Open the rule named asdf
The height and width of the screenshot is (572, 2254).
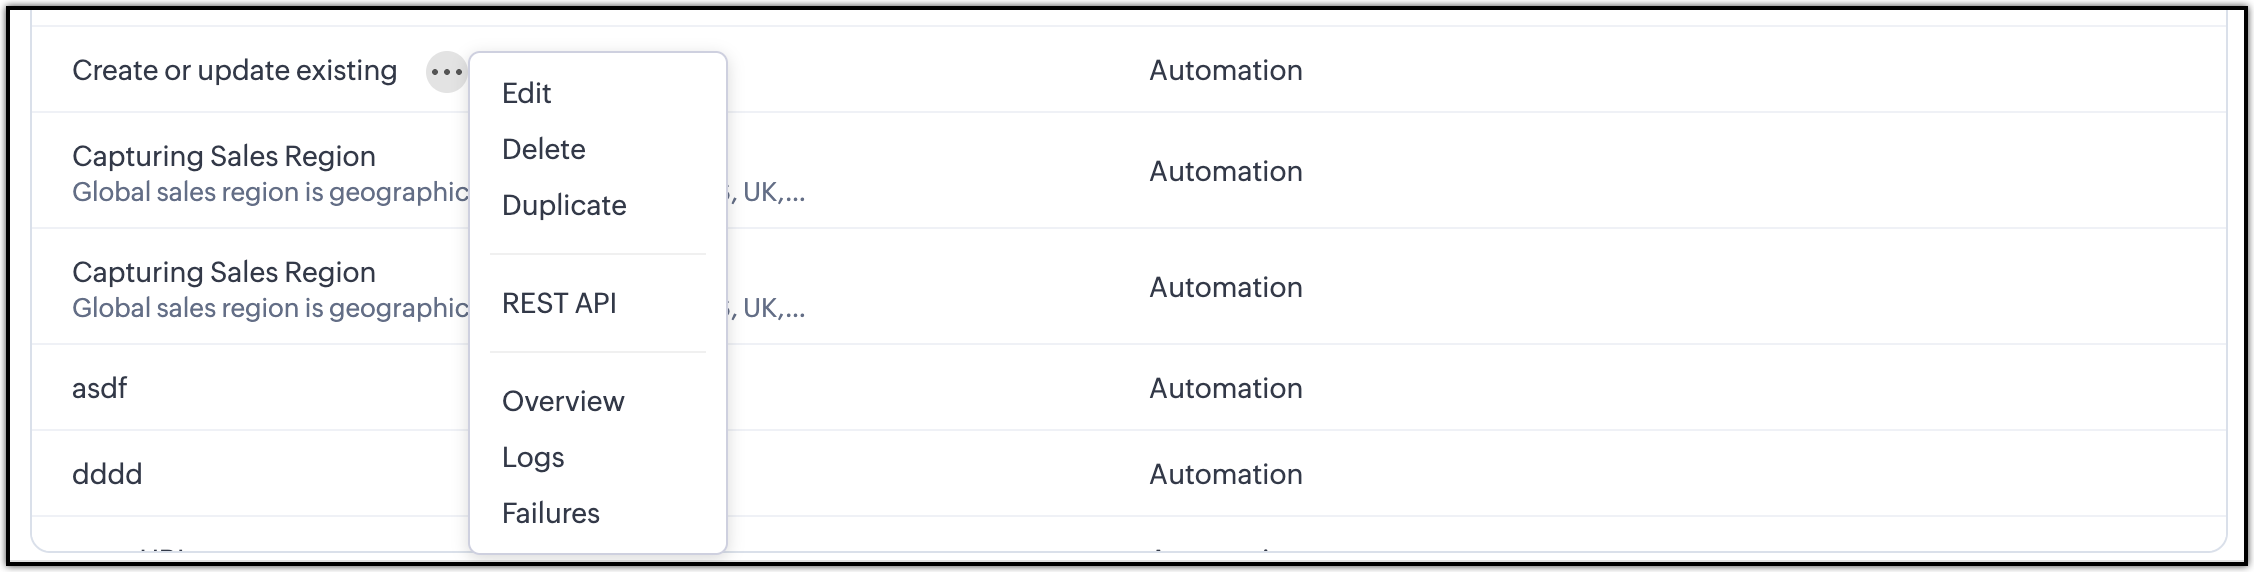point(100,388)
